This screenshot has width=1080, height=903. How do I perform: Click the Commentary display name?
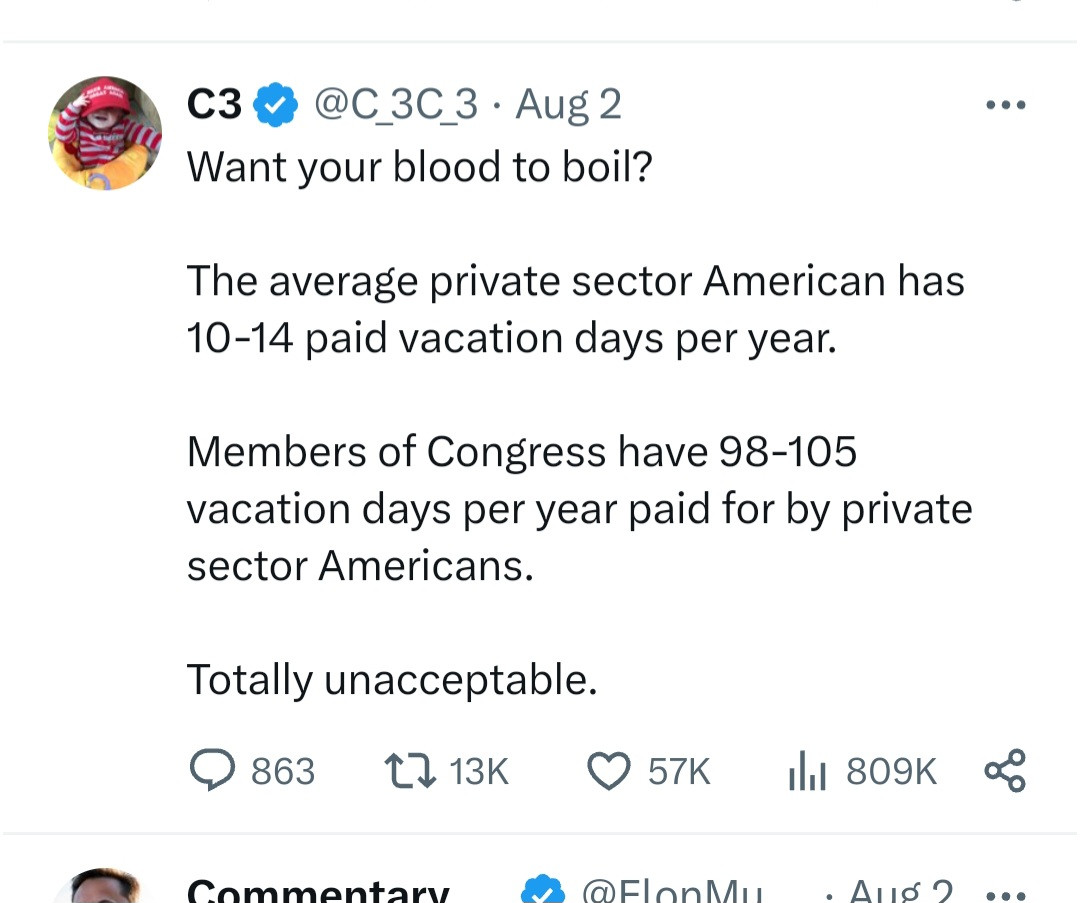coord(318,890)
